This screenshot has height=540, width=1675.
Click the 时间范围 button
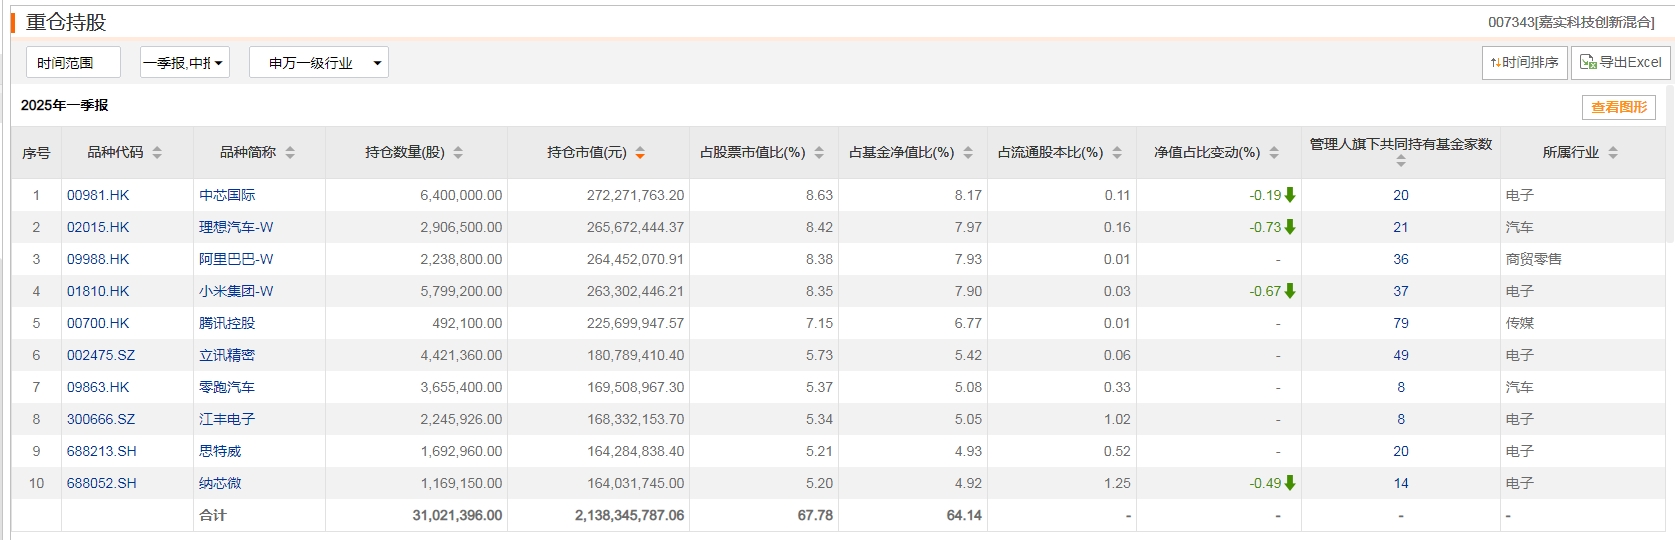(73, 62)
